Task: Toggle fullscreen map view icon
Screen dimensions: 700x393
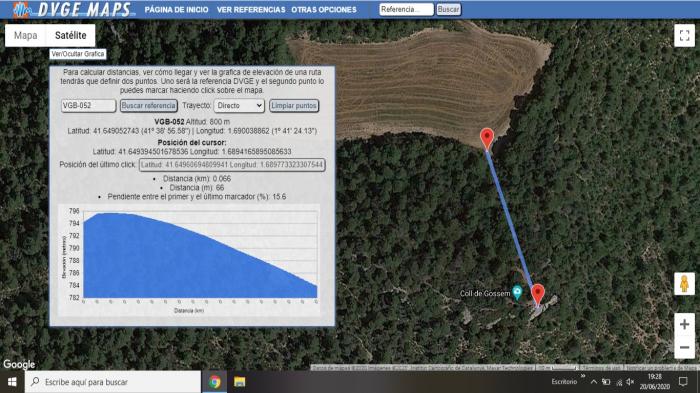Action: pyautogui.click(x=684, y=35)
